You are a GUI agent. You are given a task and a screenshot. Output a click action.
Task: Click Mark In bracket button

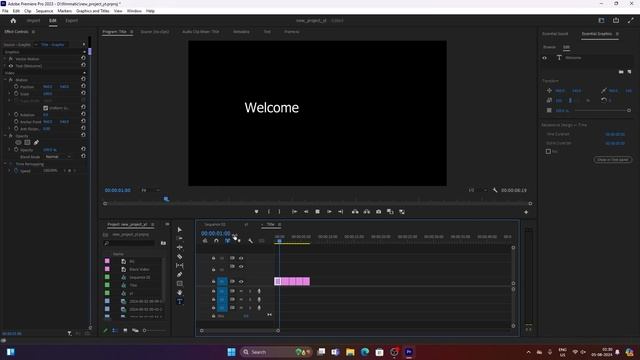coord(269,212)
